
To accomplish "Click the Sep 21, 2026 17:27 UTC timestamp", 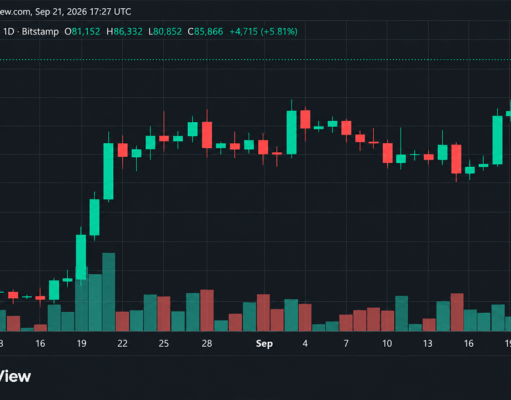I will coord(83,12).
